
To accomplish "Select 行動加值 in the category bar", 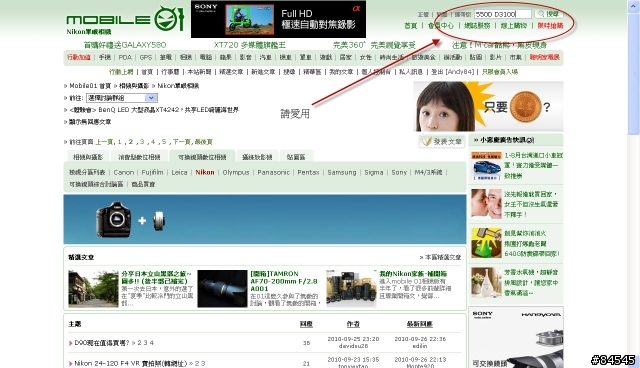I will (x=79, y=58).
